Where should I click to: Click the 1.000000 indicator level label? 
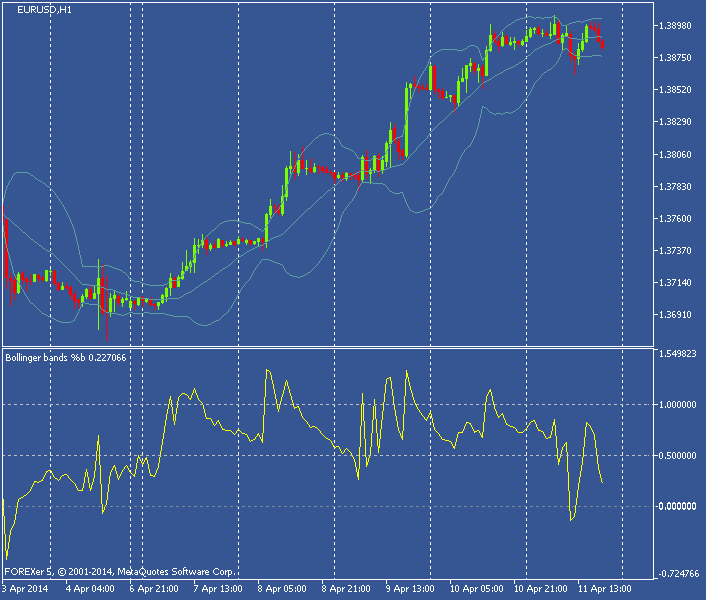pyautogui.click(x=679, y=405)
